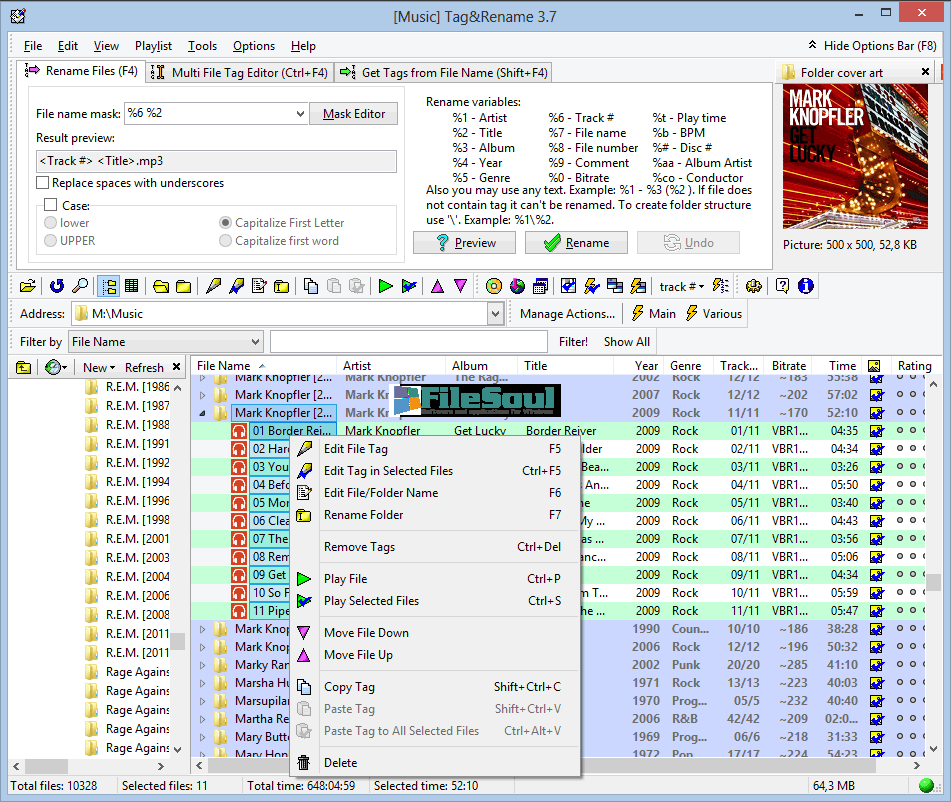Click the magnifier search icon in toolbar
This screenshot has height=802, width=951.
click(80, 286)
